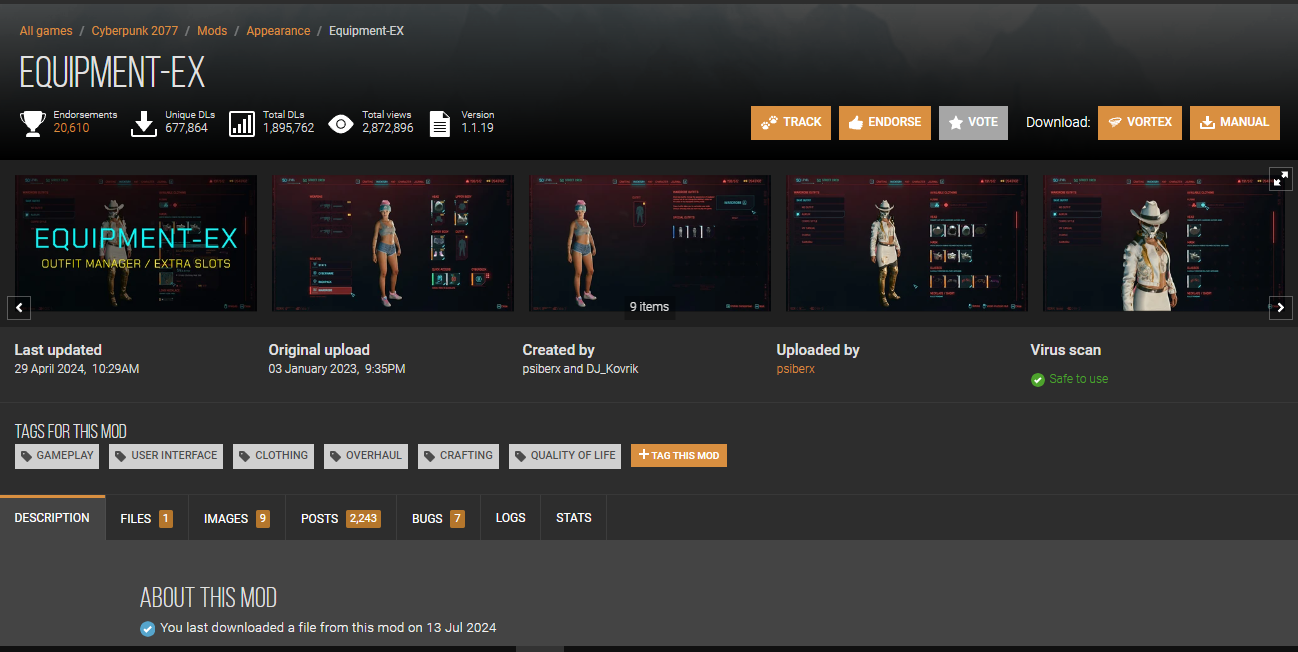Go to the Appearance category breadcrumb
Viewport: 1298px width, 652px height.
pos(278,31)
